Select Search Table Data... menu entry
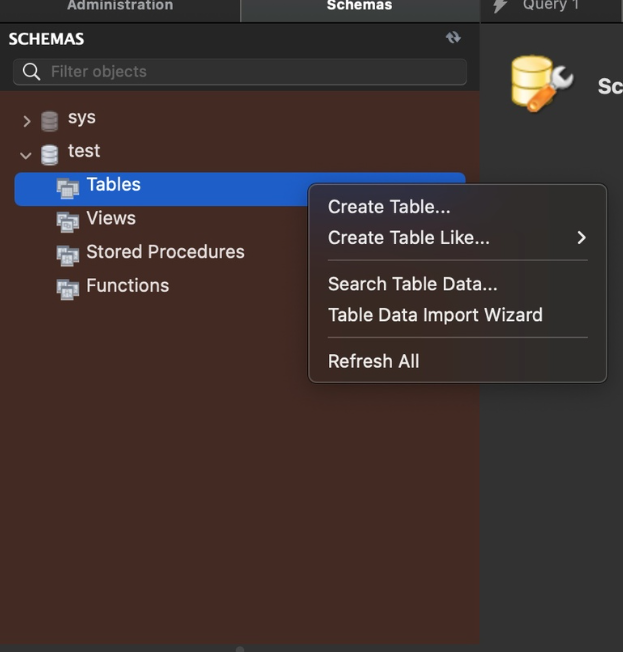623x652 pixels. (412, 284)
